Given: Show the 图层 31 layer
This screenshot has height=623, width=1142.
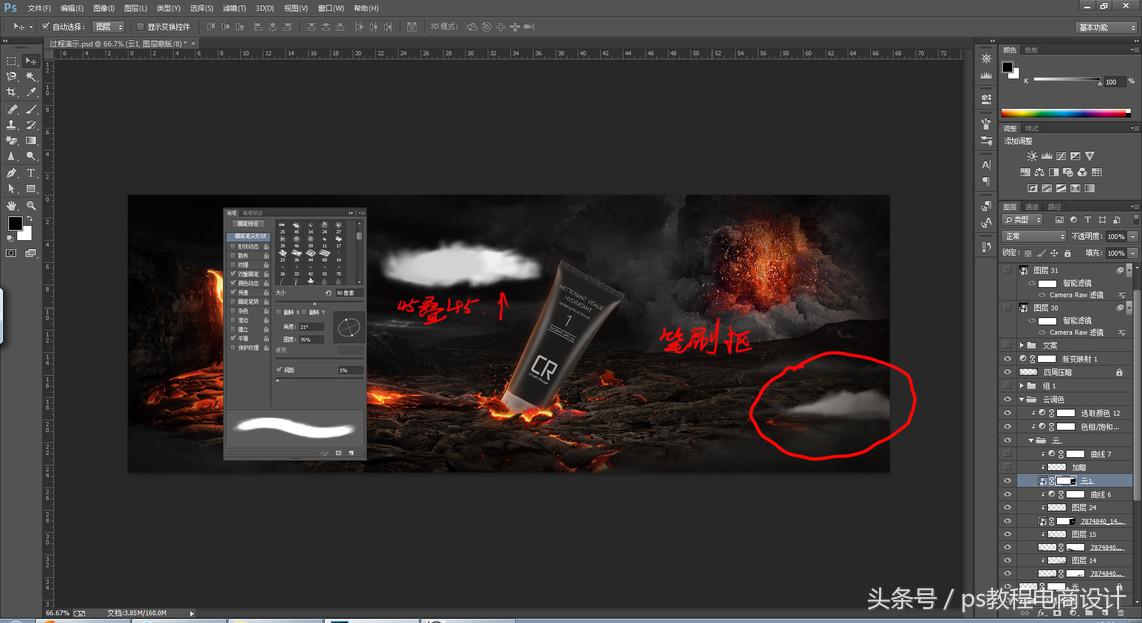Looking at the screenshot, I should click(x=1007, y=270).
